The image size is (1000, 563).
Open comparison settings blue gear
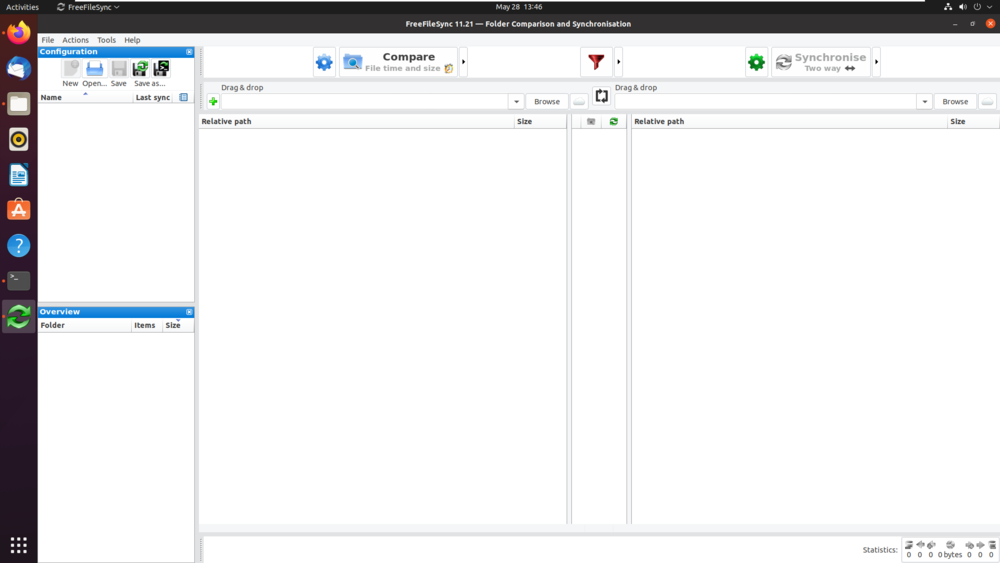pos(324,62)
